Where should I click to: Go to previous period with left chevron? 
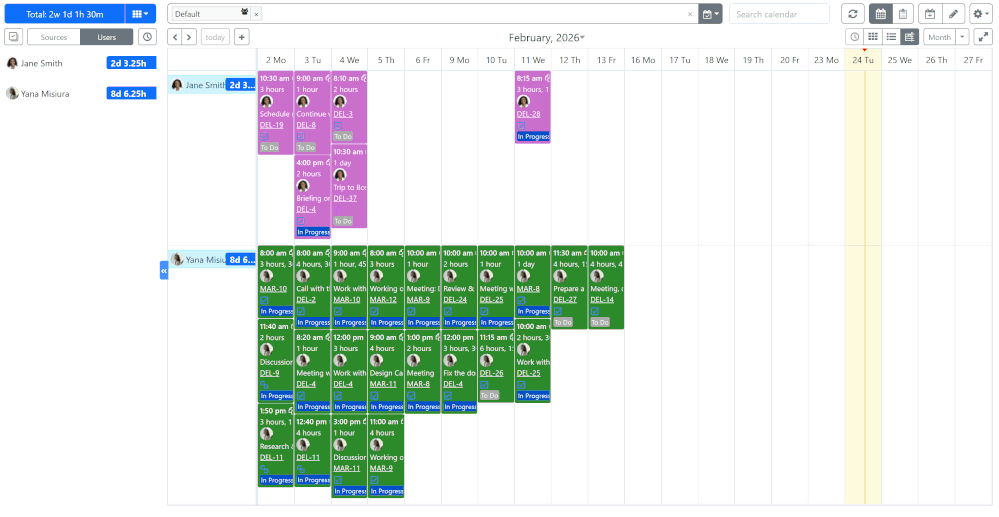[x=175, y=37]
